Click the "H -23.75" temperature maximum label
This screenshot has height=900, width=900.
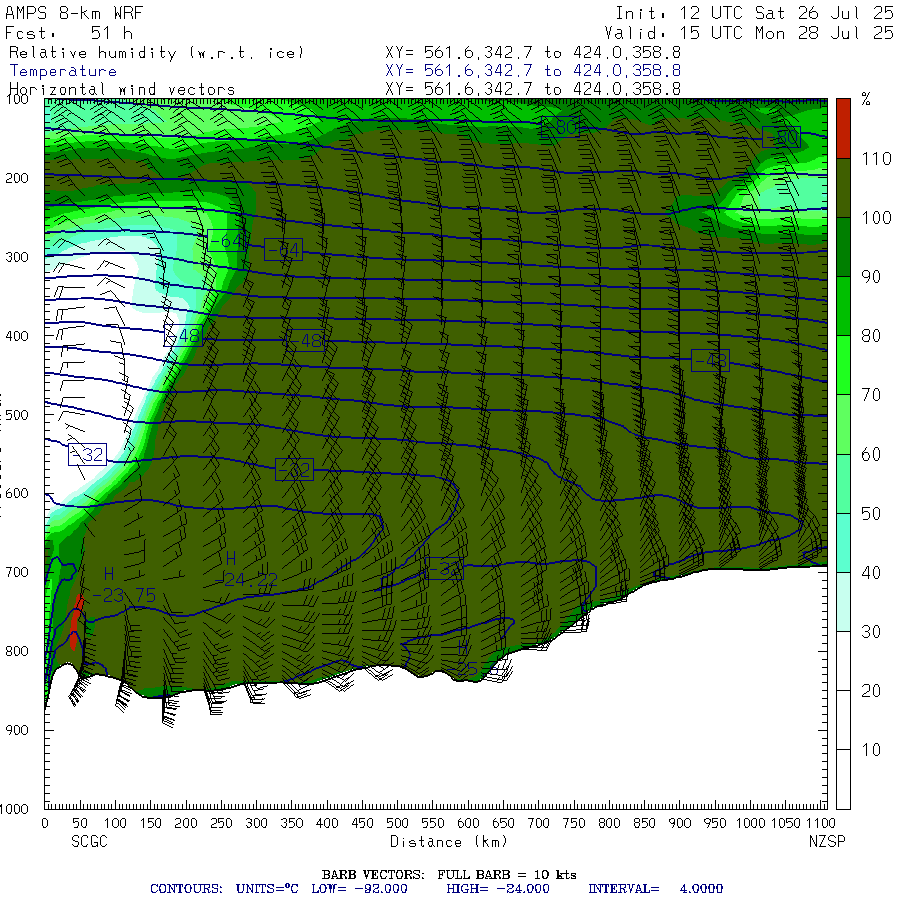(123, 585)
